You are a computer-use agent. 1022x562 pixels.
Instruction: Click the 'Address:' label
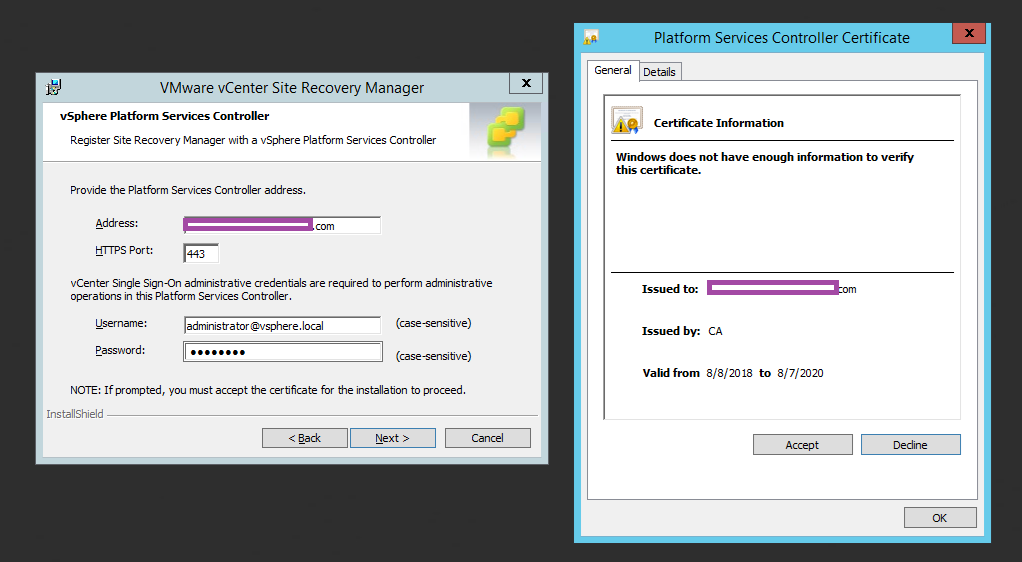(x=117, y=223)
